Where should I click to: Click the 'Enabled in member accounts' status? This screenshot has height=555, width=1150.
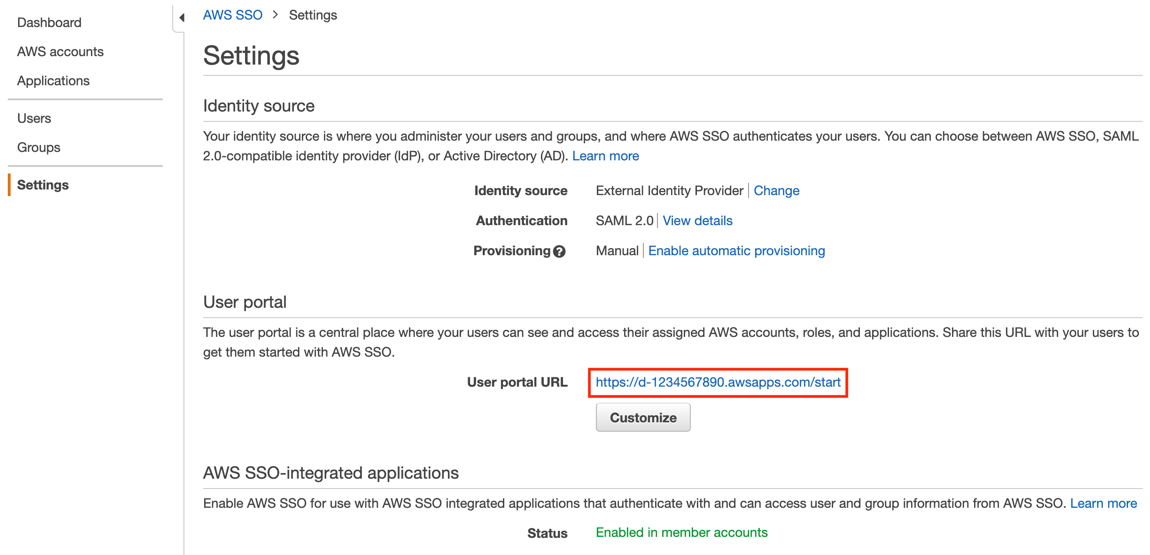[681, 532]
